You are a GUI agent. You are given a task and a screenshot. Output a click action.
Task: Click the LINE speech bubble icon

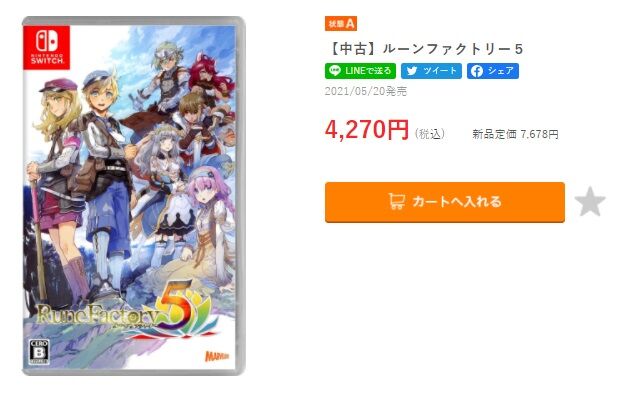point(335,71)
